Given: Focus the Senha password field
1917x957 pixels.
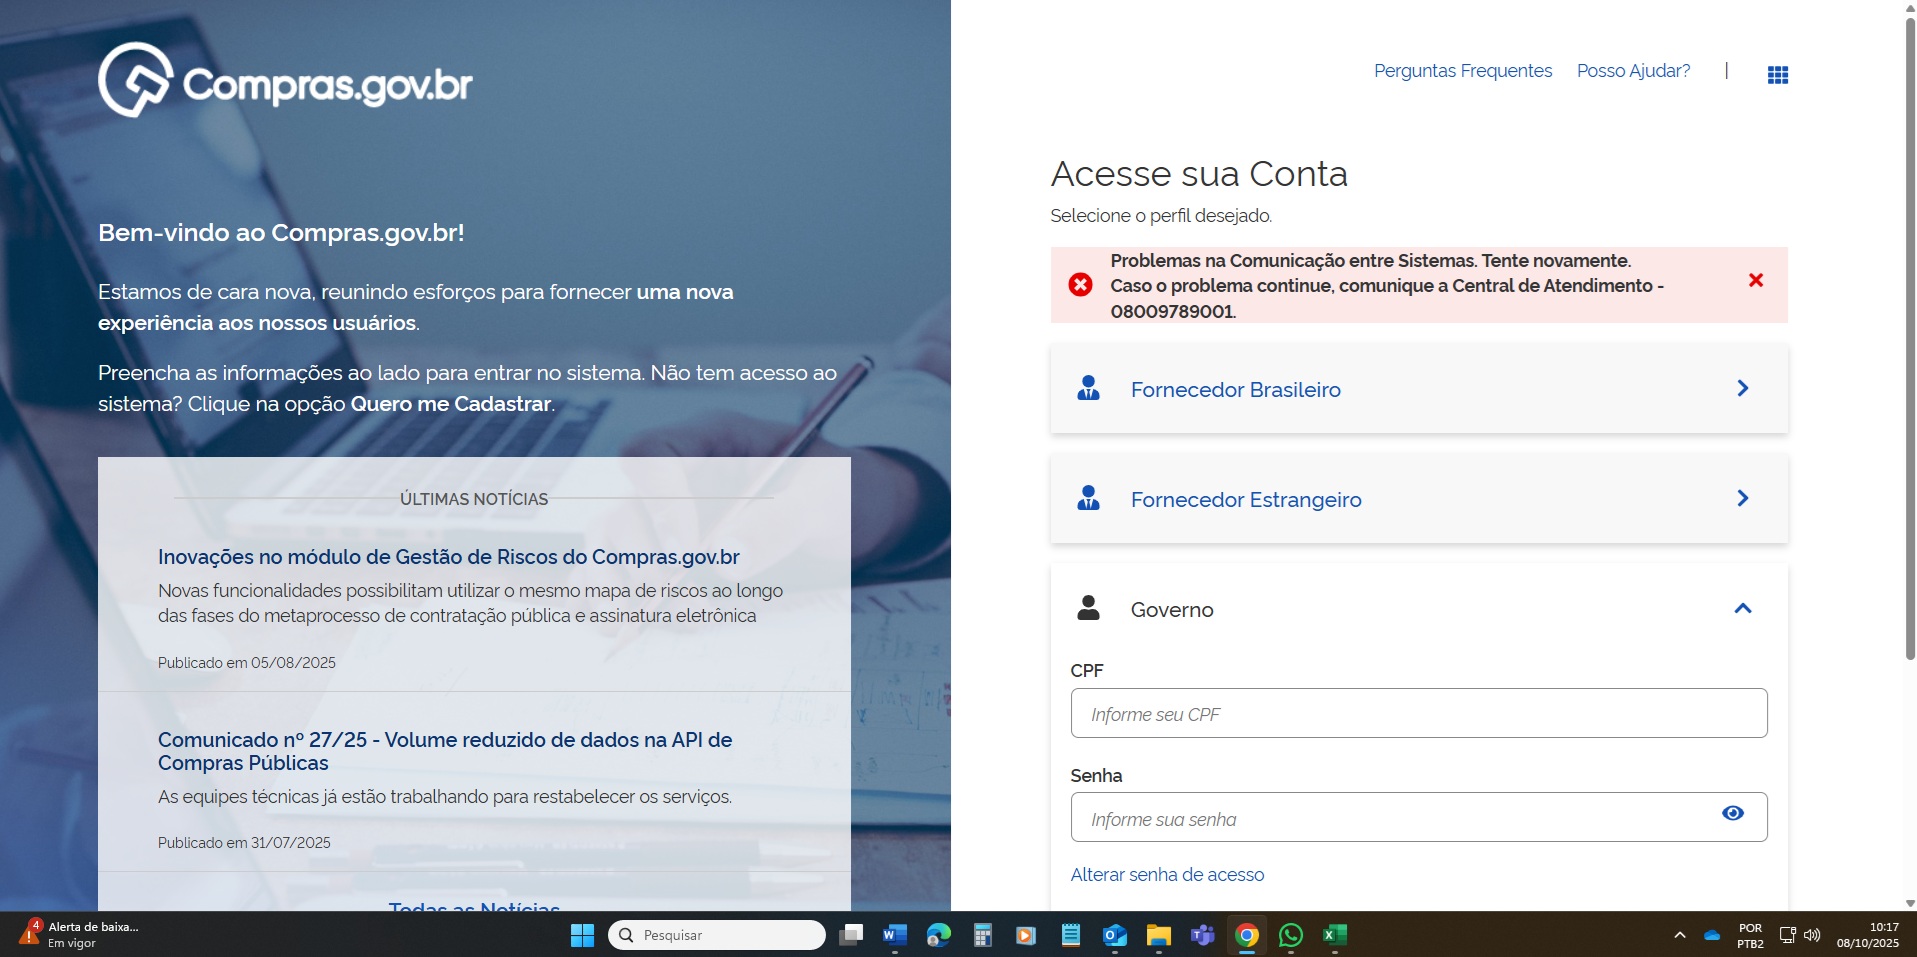Looking at the screenshot, I should click(1418, 817).
